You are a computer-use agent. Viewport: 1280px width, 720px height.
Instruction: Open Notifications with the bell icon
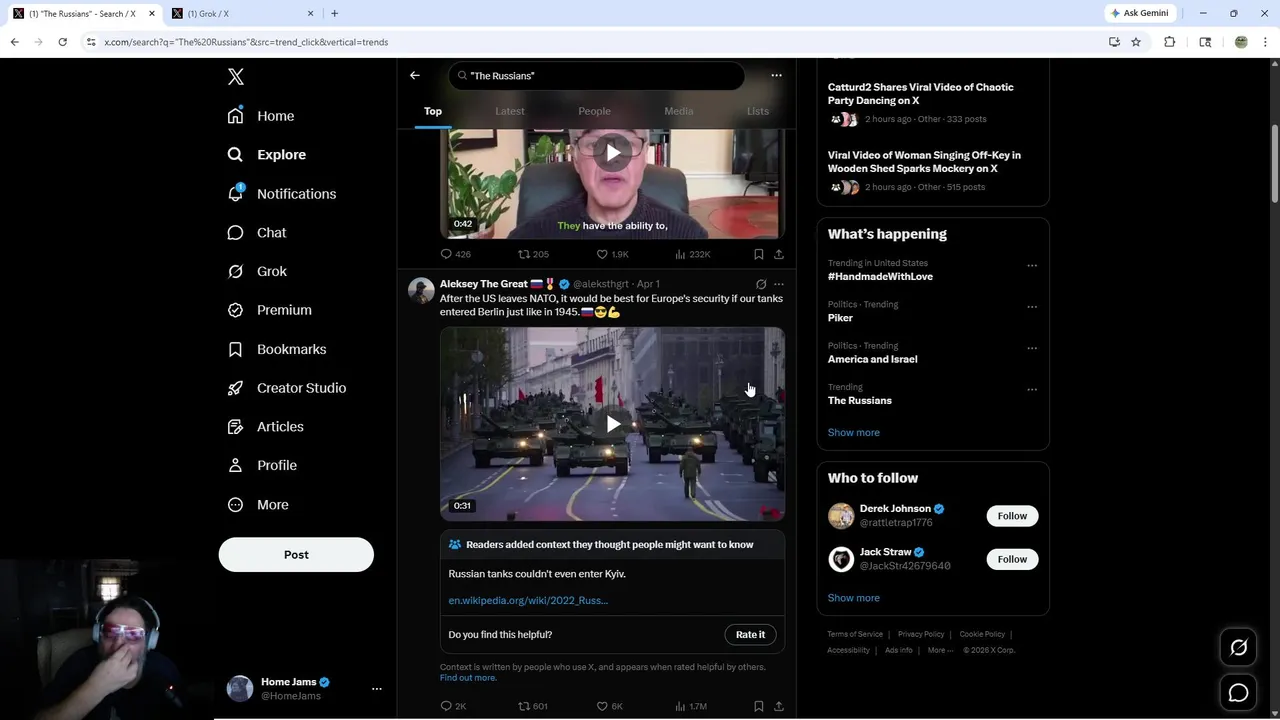[x=282, y=194]
